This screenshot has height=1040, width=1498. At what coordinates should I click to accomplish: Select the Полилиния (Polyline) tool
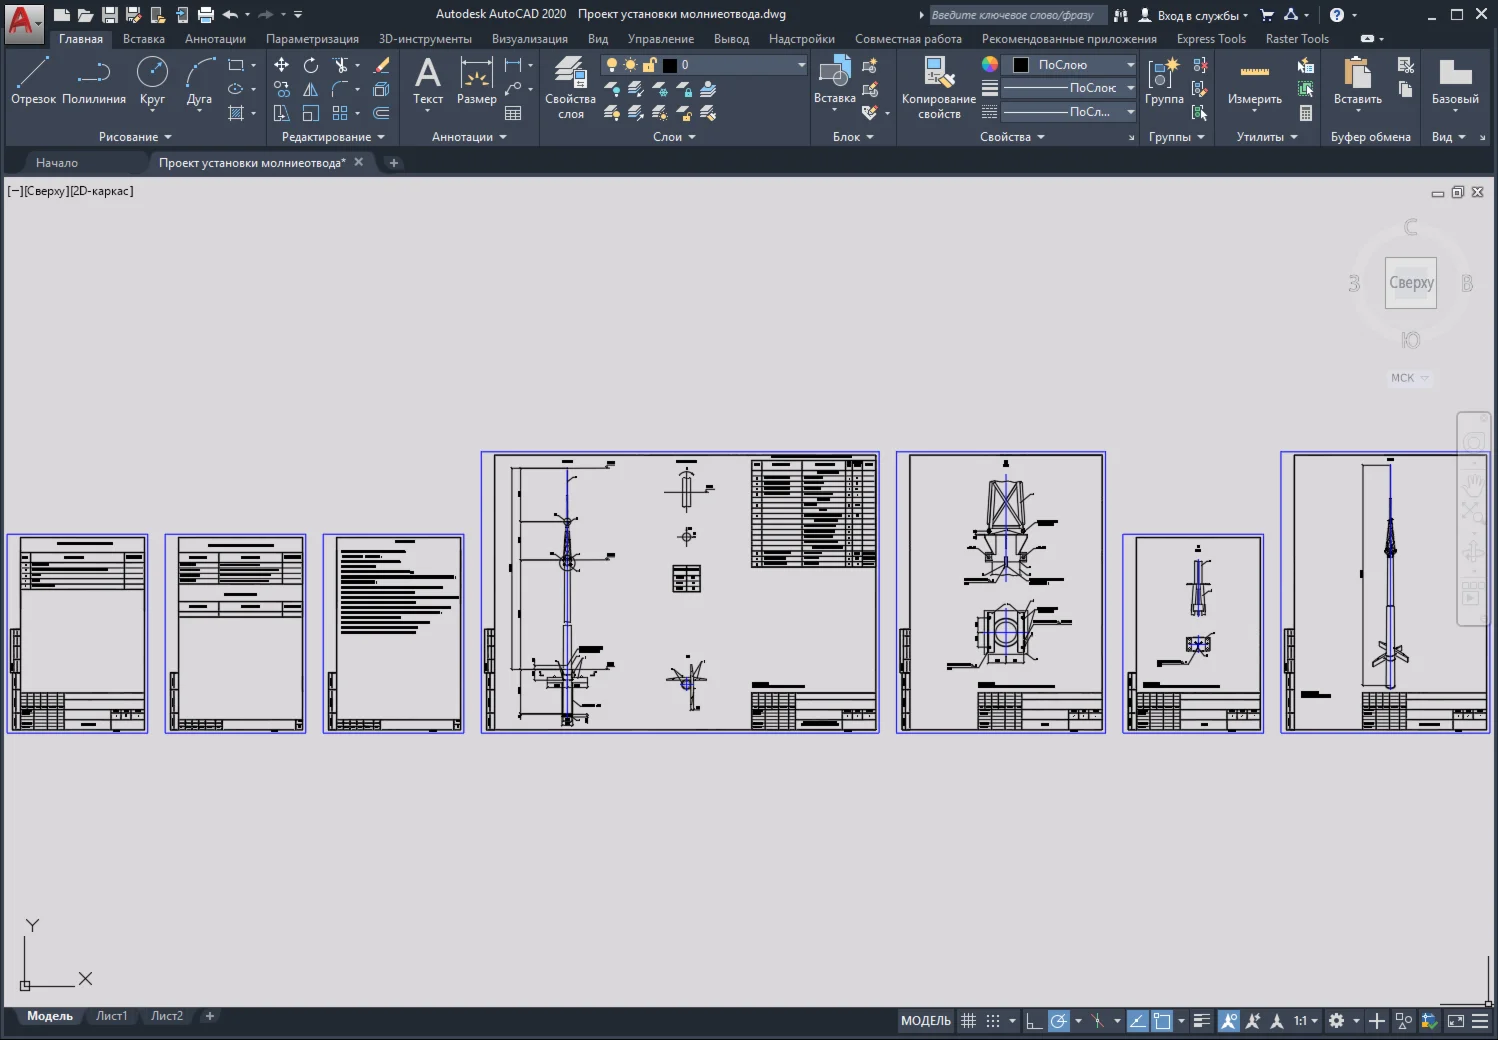(x=94, y=80)
